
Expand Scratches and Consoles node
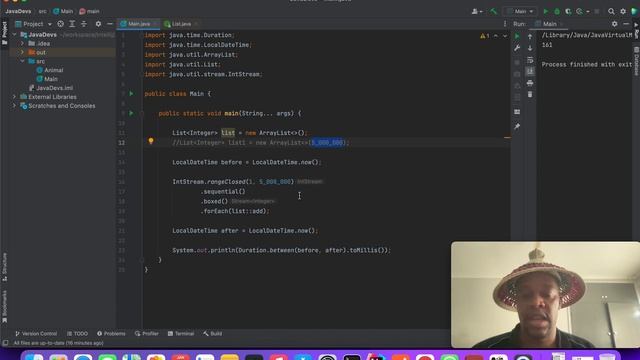15,106
